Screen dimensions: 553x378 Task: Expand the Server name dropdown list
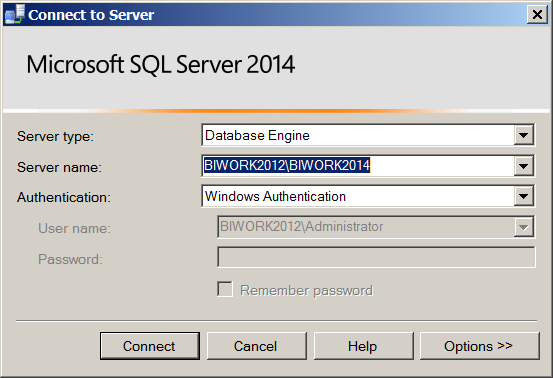(x=523, y=166)
